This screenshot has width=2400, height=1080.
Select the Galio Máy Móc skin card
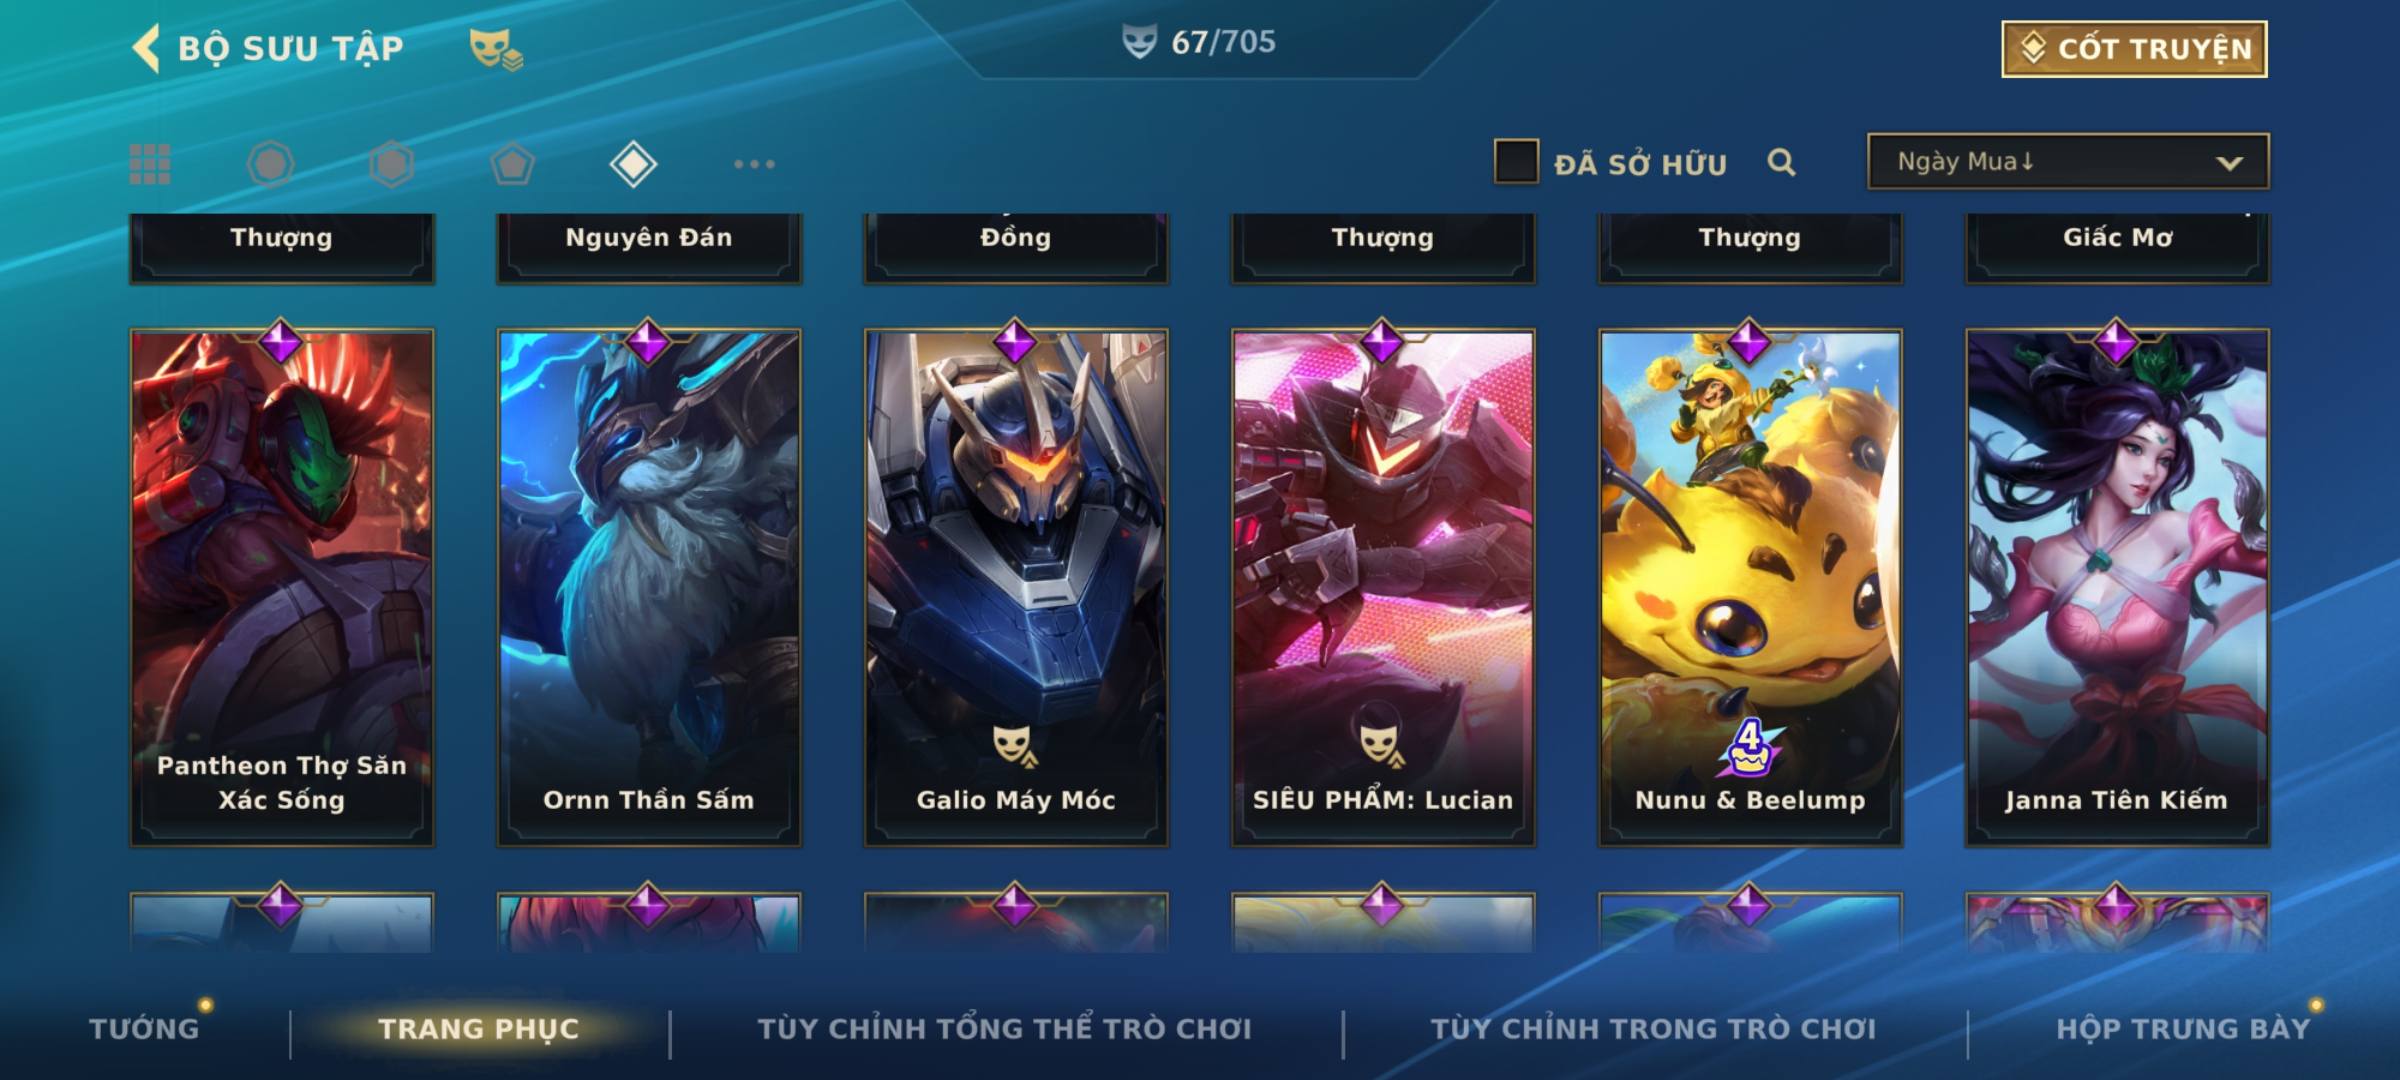[x=1016, y=588]
